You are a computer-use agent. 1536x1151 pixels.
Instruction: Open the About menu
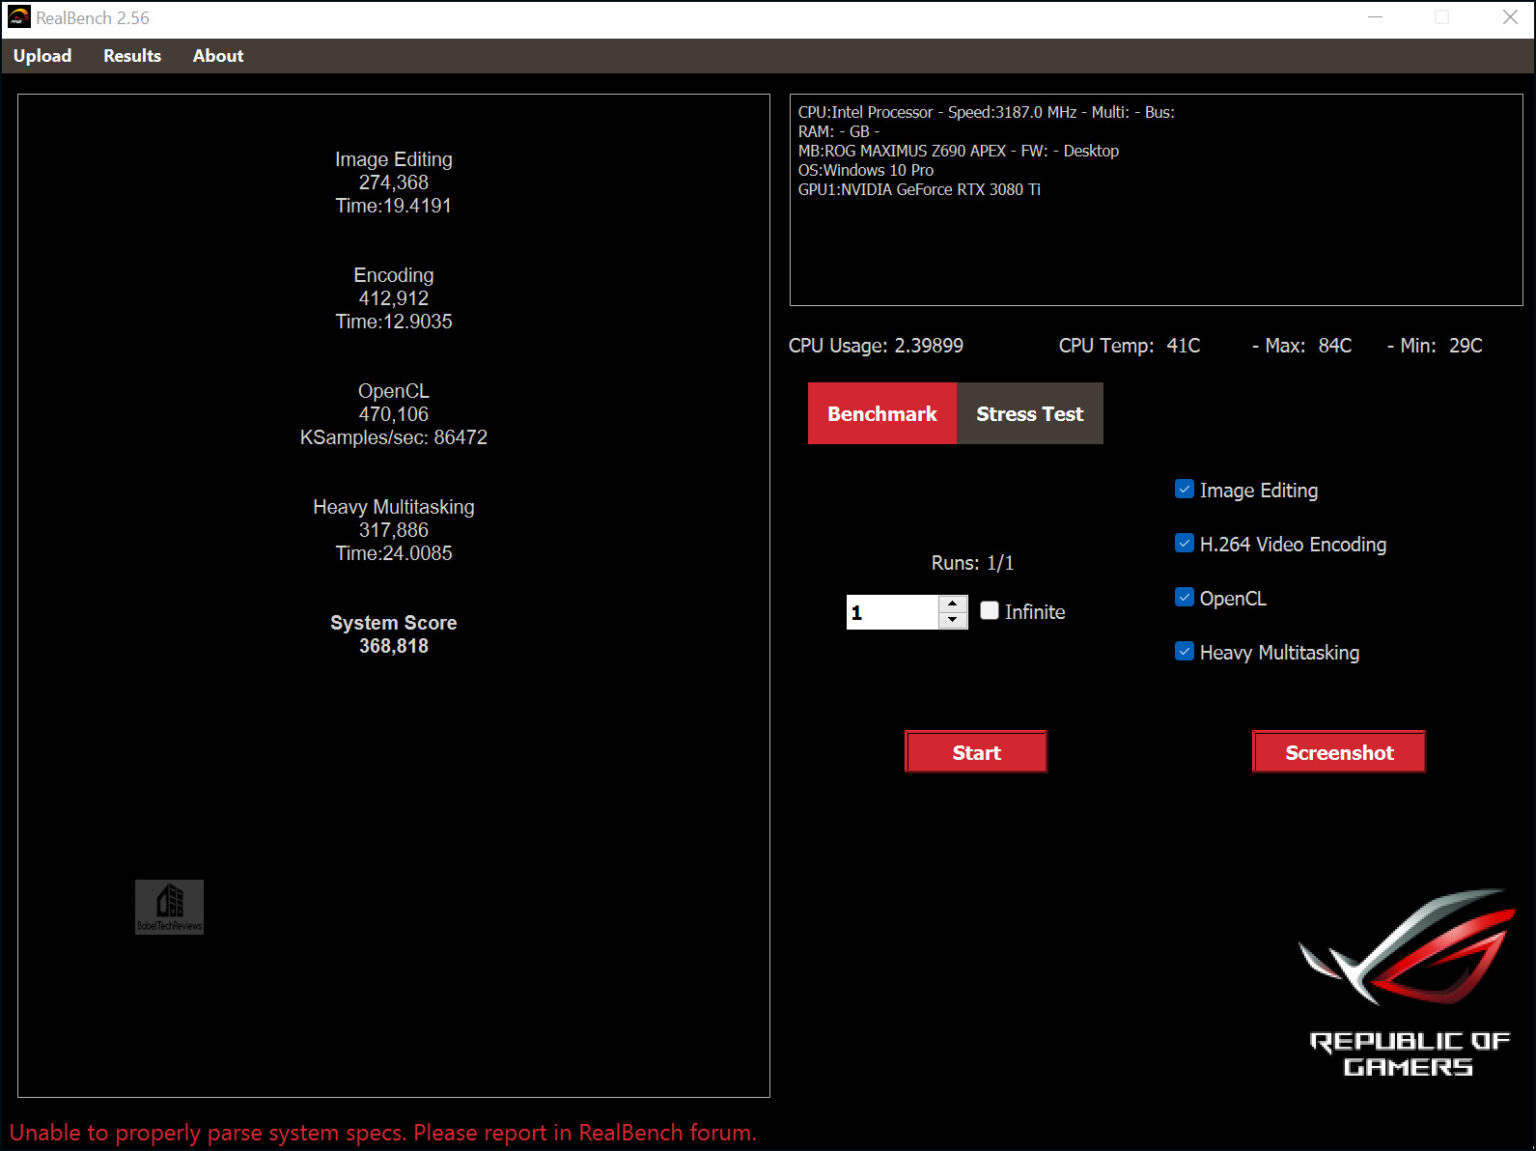click(218, 56)
